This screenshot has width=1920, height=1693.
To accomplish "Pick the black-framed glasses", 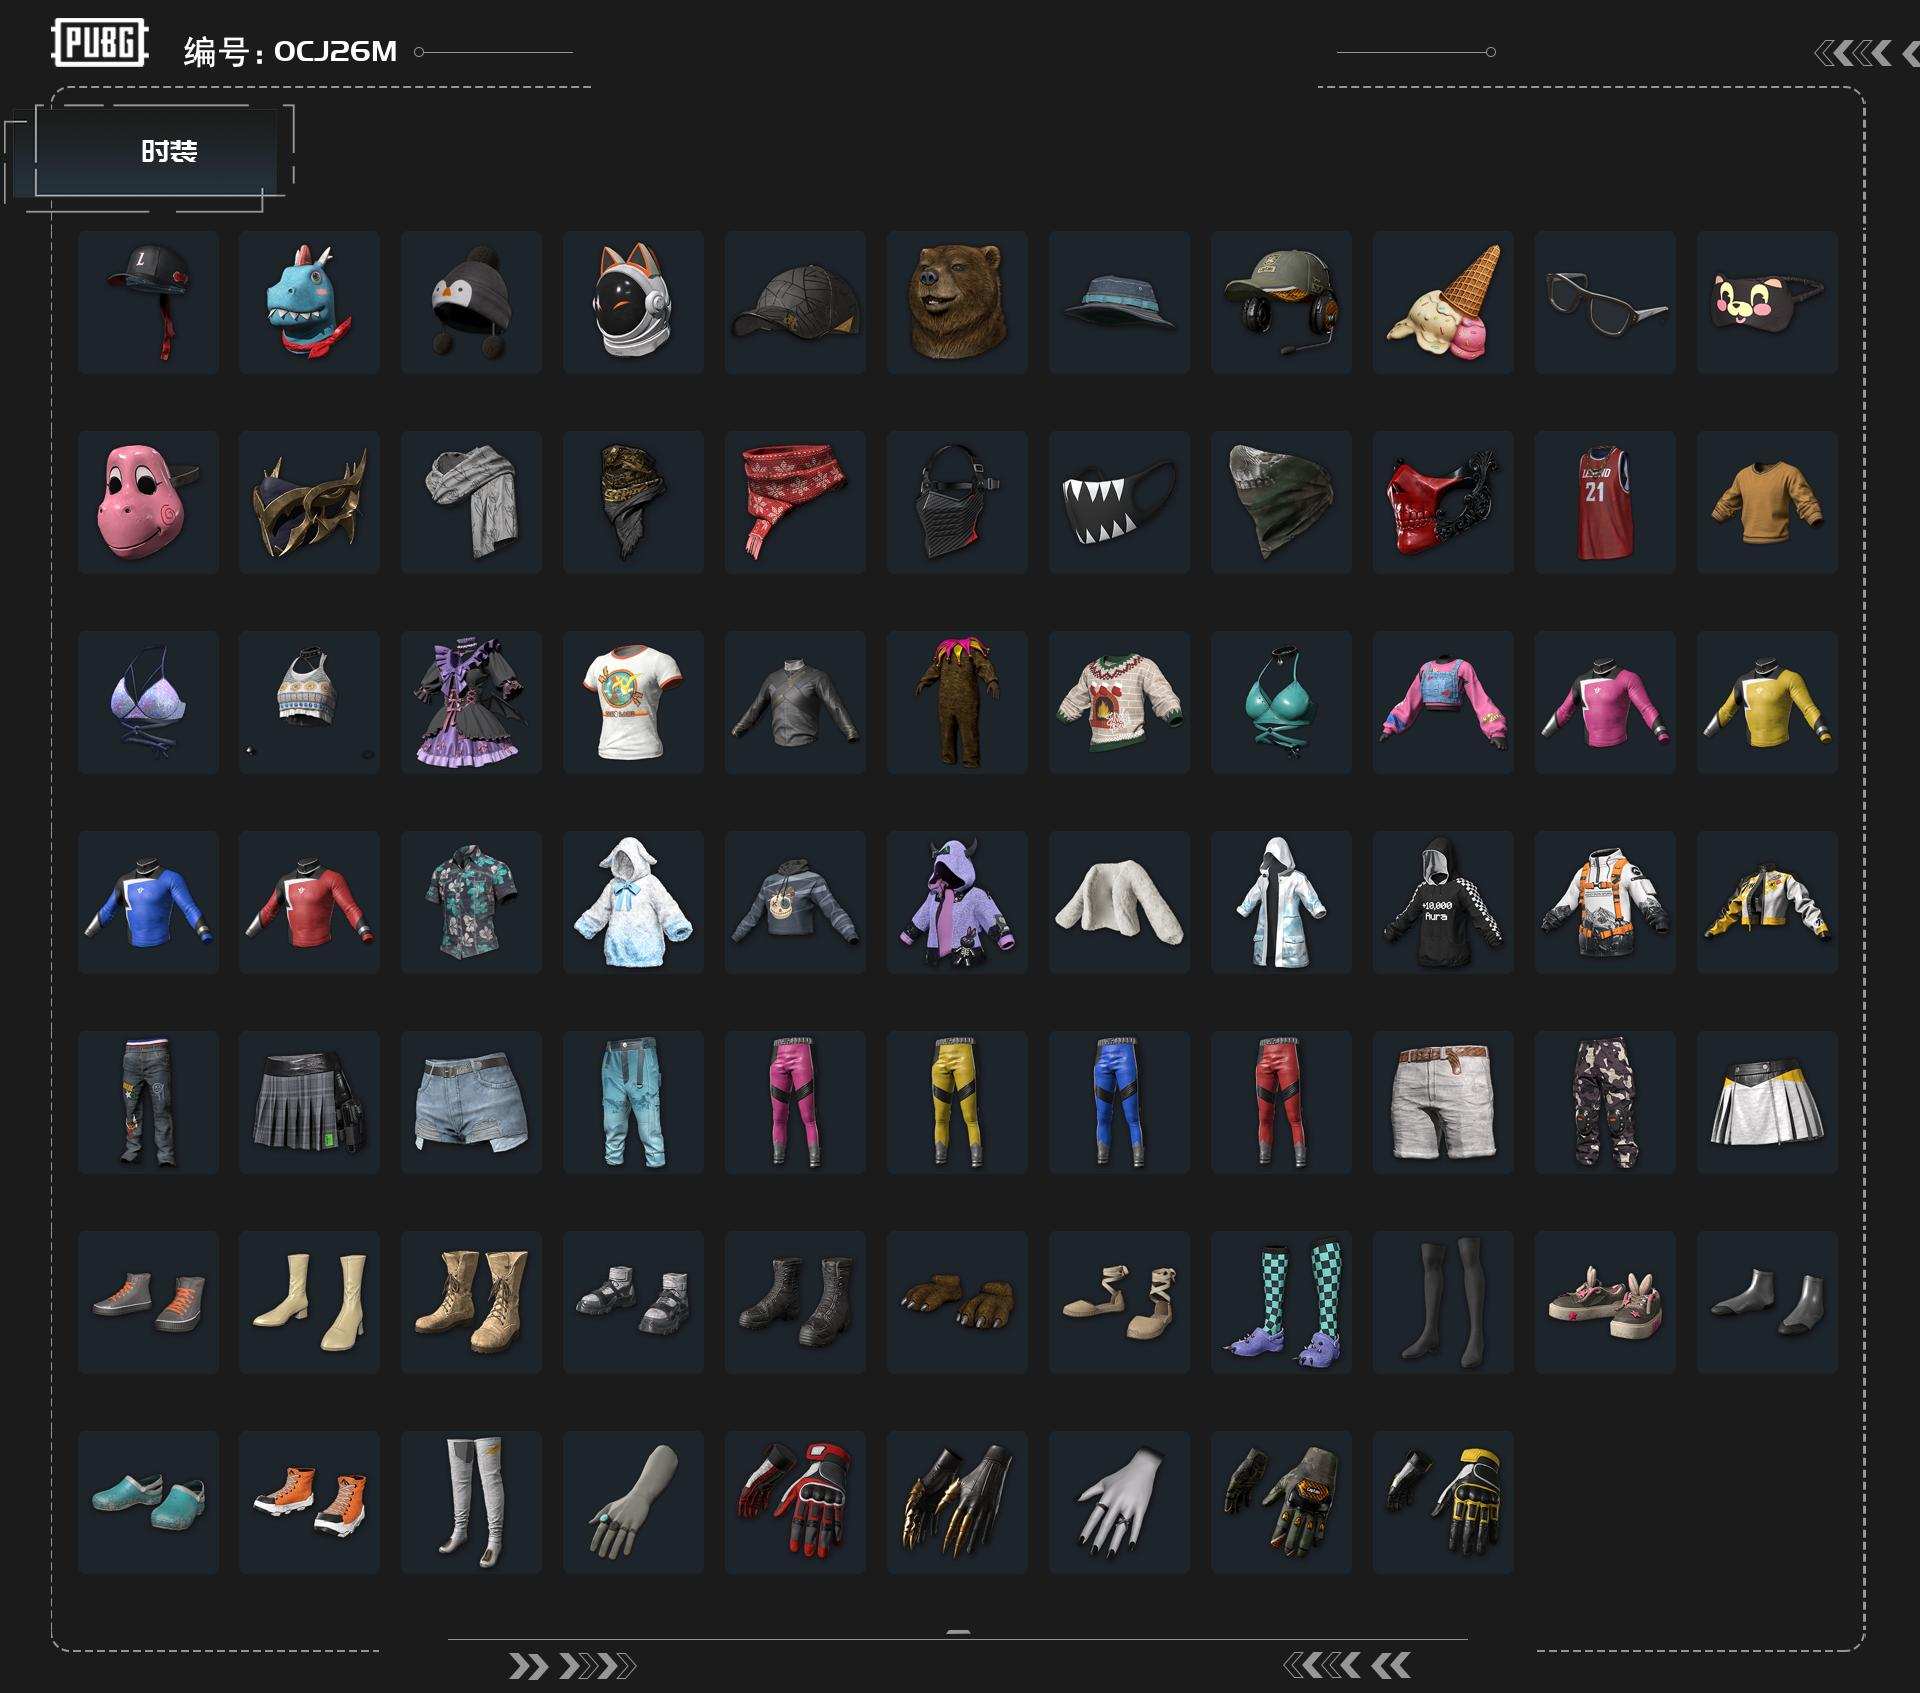I will pos(1605,302).
